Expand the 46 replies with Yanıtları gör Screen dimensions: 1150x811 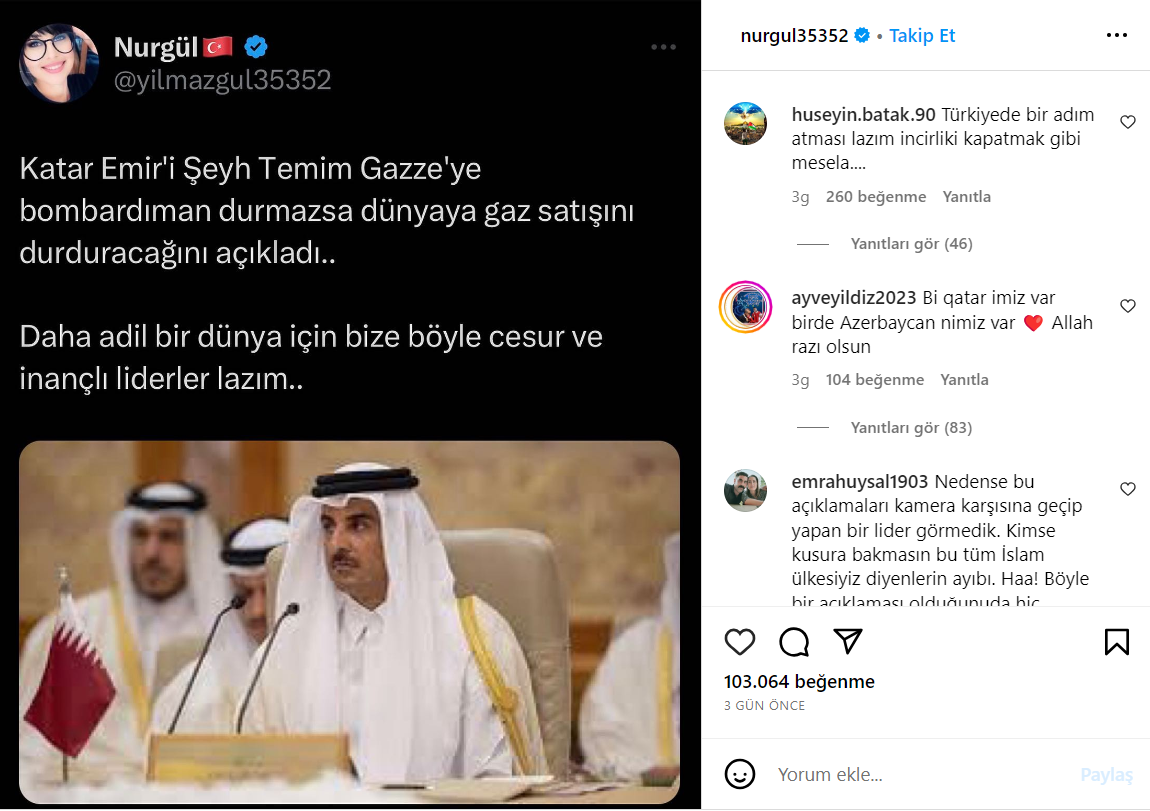[x=911, y=243]
